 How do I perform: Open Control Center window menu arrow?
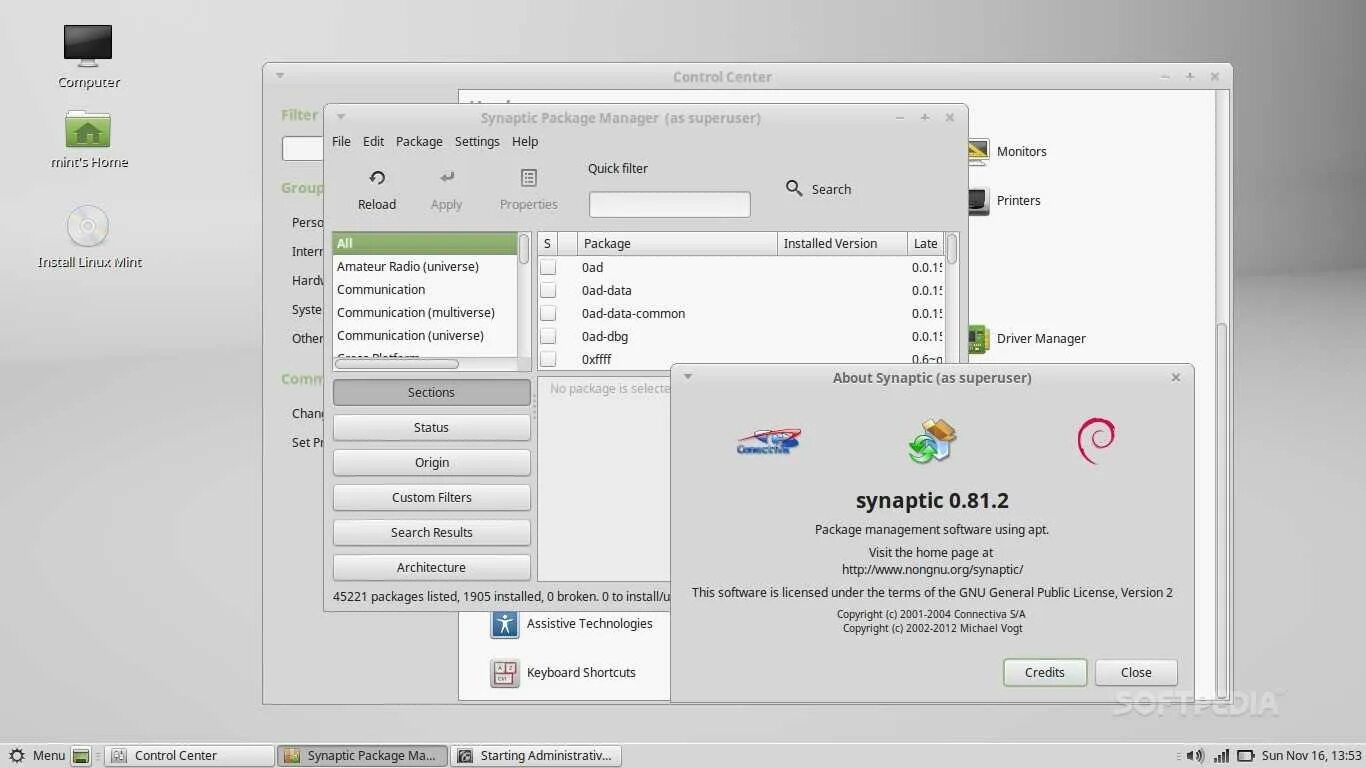click(x=280, y=76)
